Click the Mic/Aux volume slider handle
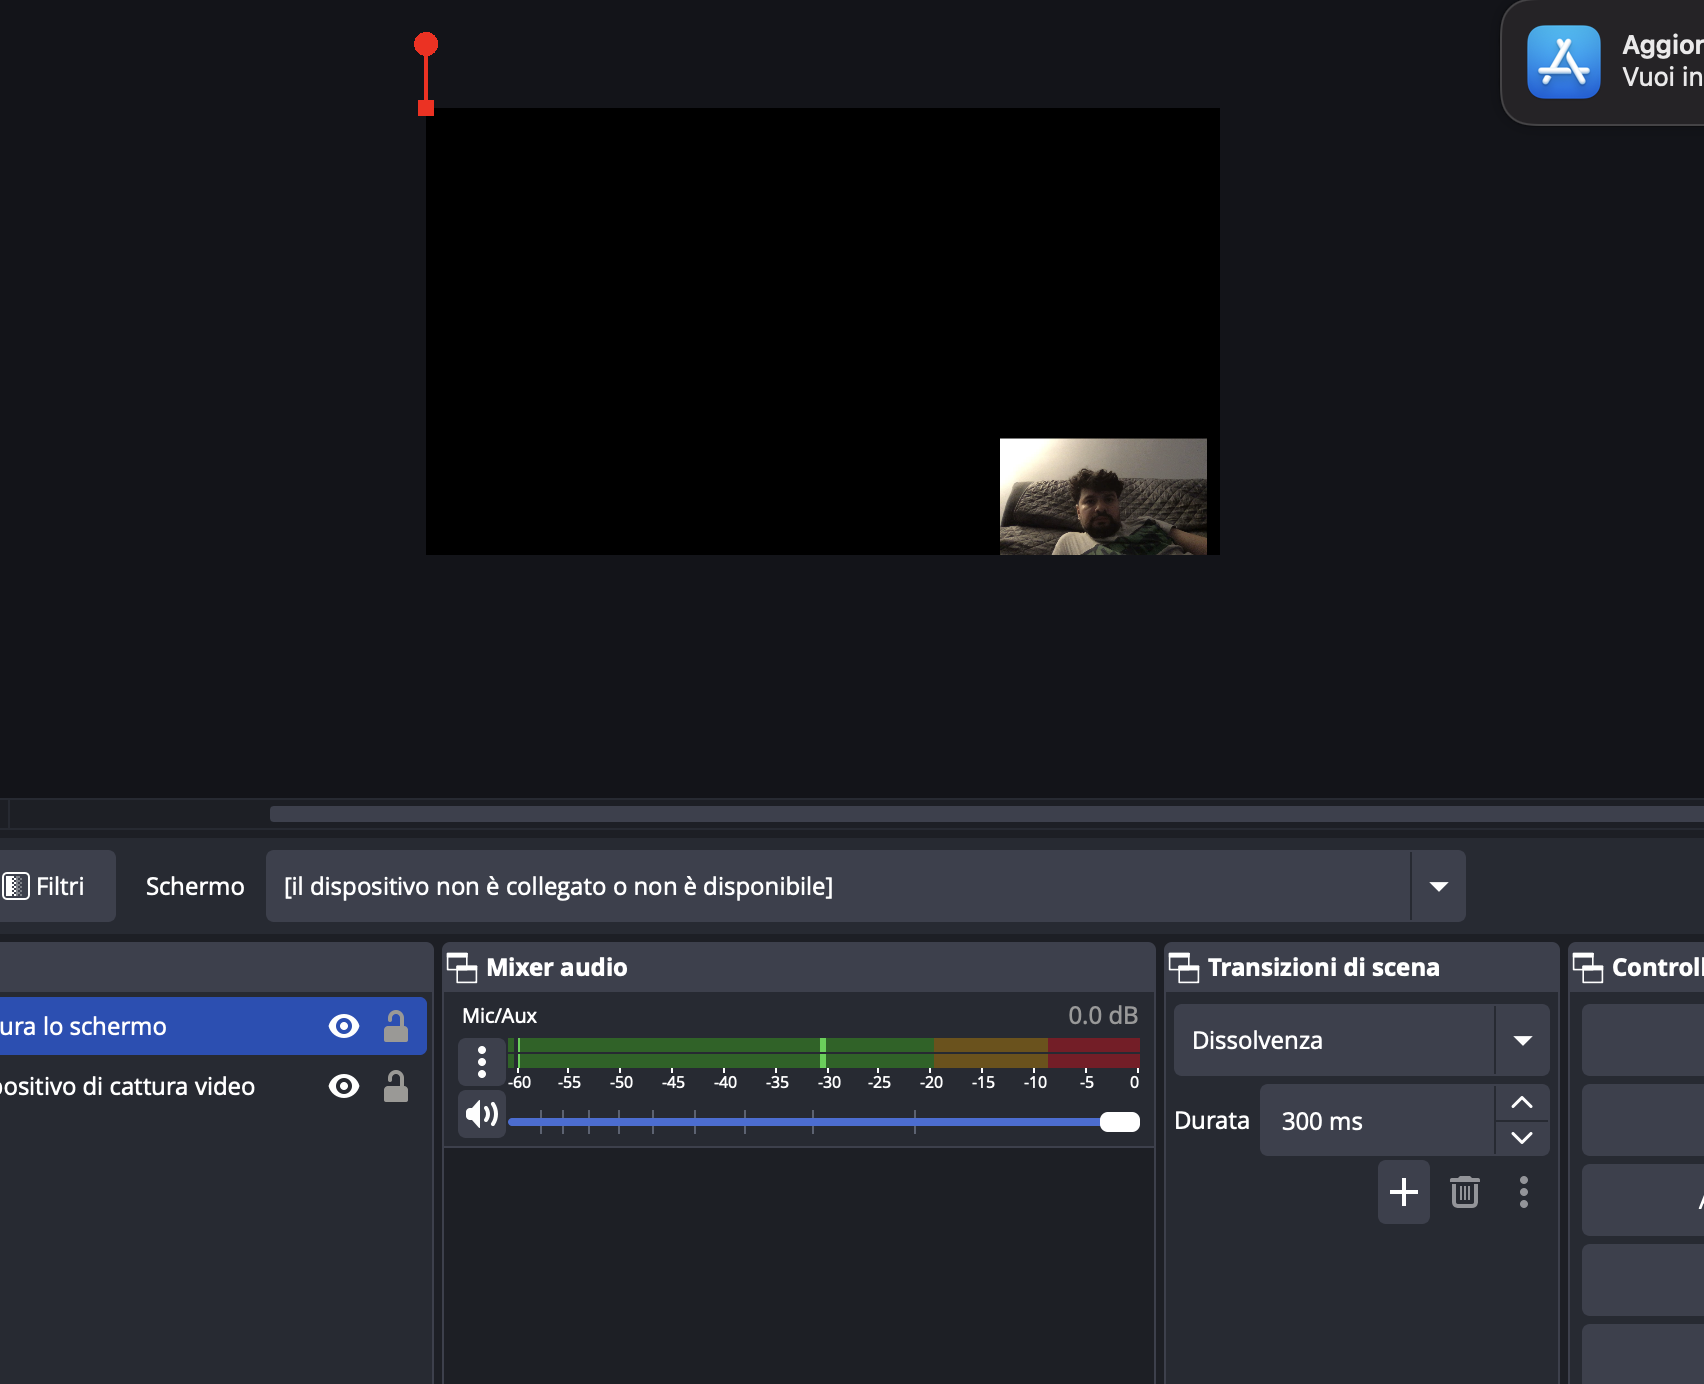Viewport: 1704px width, 1384px height. pyautogui.click(x=1119, y=1122)
